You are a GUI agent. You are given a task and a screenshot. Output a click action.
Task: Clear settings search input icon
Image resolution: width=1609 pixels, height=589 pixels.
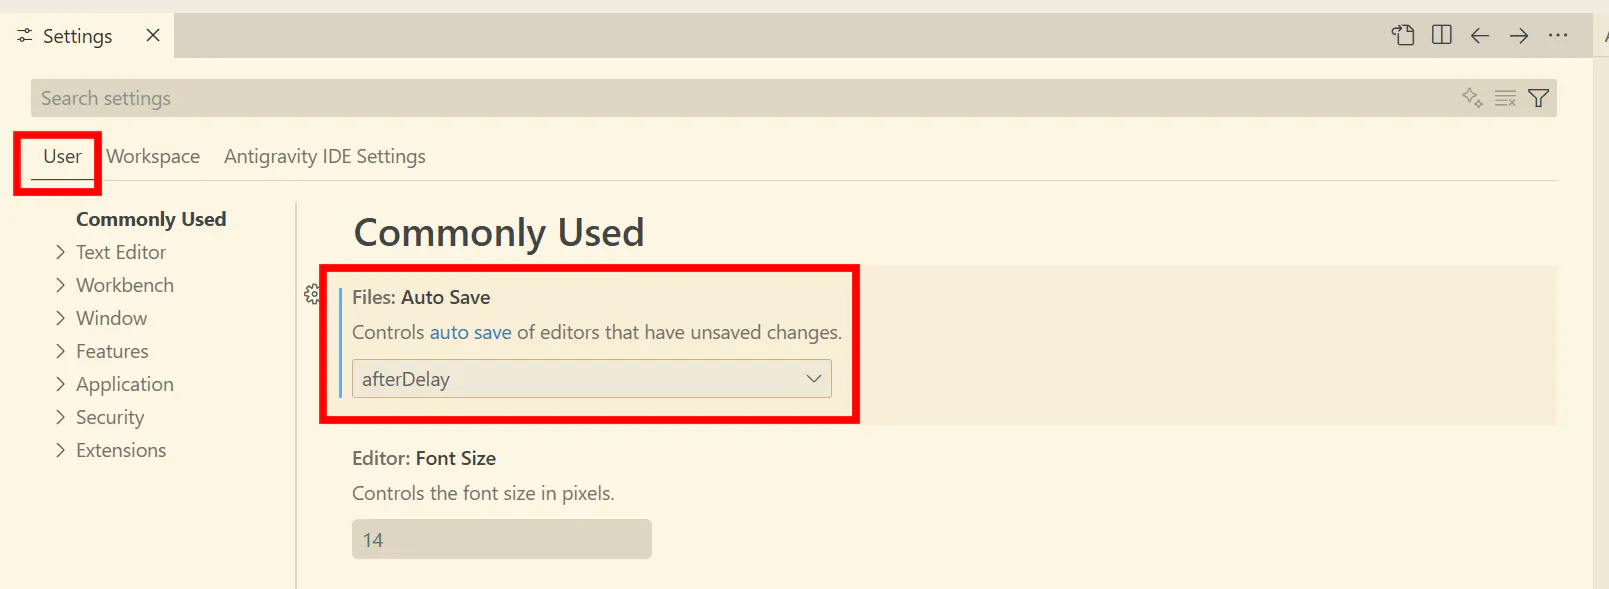point(1505,98)
